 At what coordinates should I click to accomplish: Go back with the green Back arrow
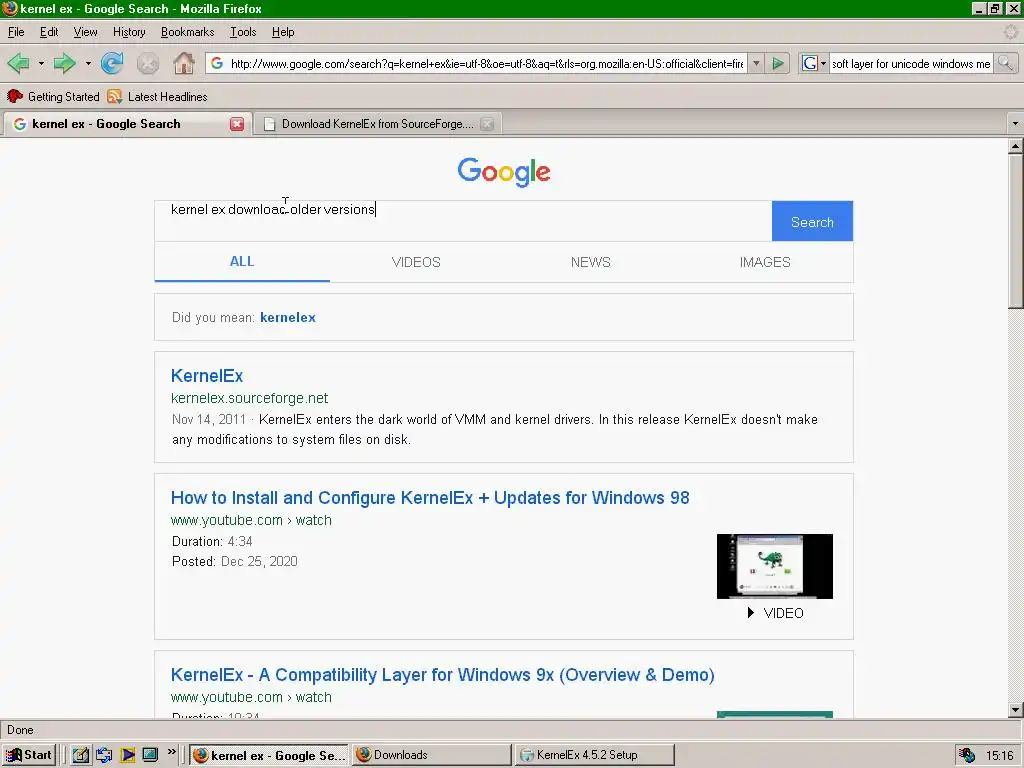tap(18, 63)
